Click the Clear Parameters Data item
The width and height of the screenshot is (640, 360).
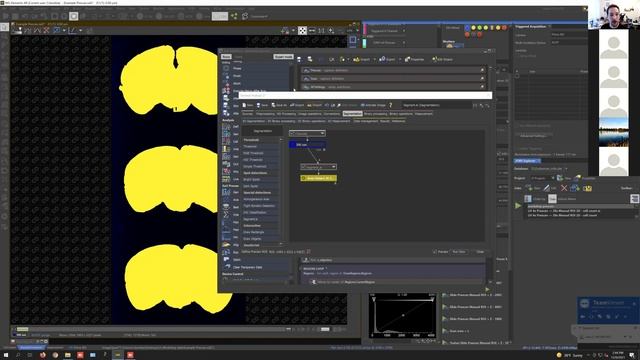(x=247, y=267)
